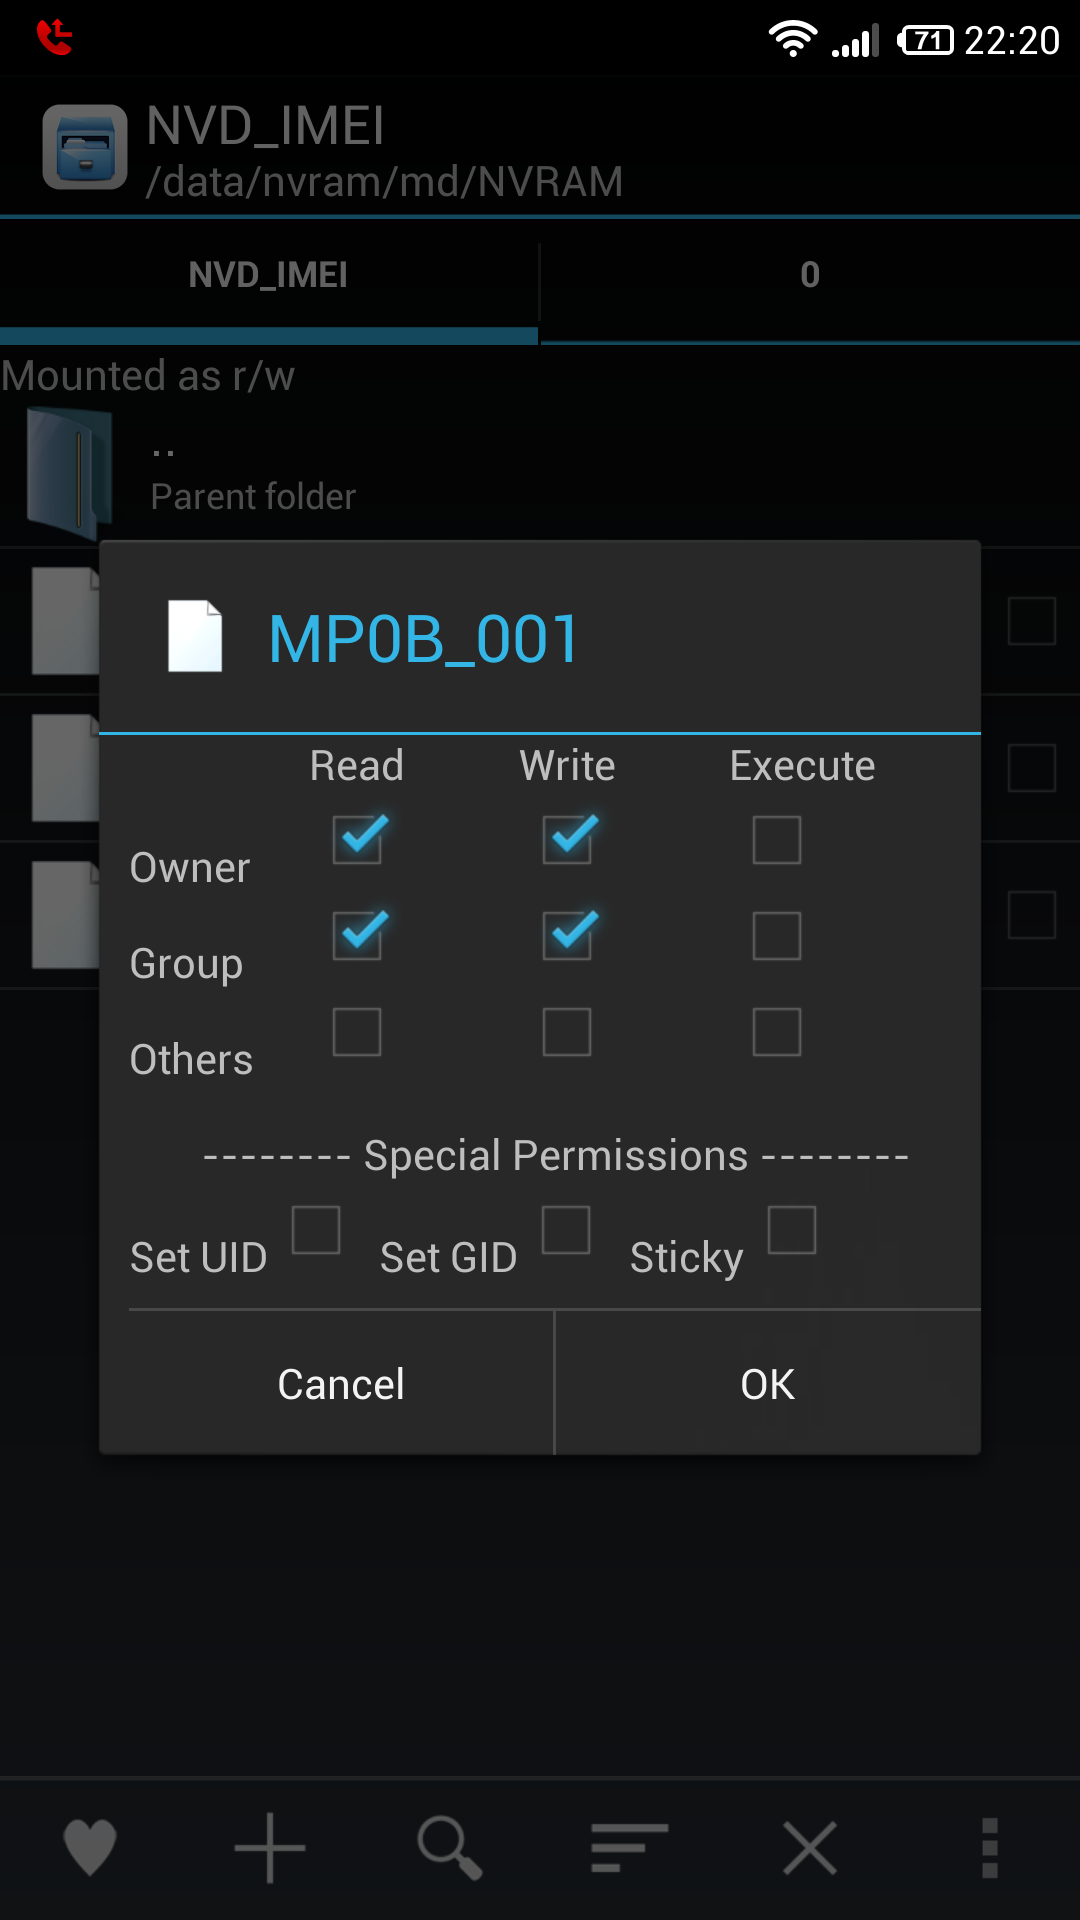
Task: Uncheck Group Write permission
Action: click(567, 936)
